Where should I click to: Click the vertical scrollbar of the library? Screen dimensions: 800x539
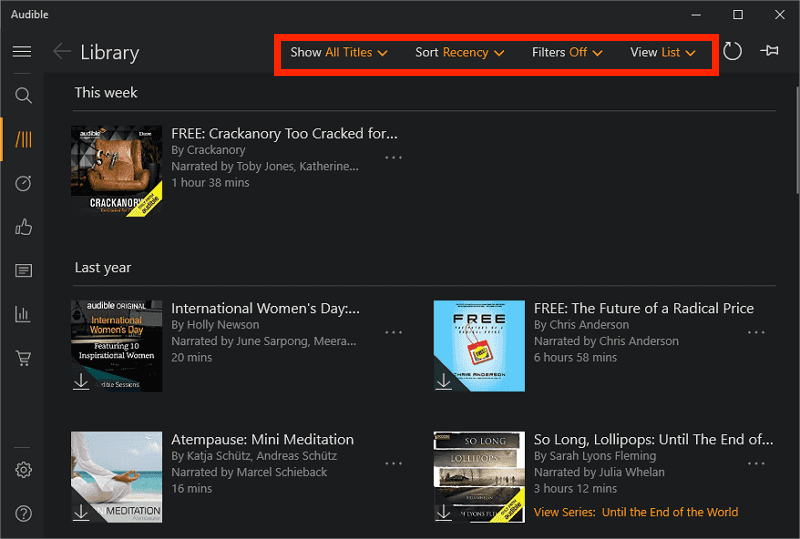tap(797, 140)
